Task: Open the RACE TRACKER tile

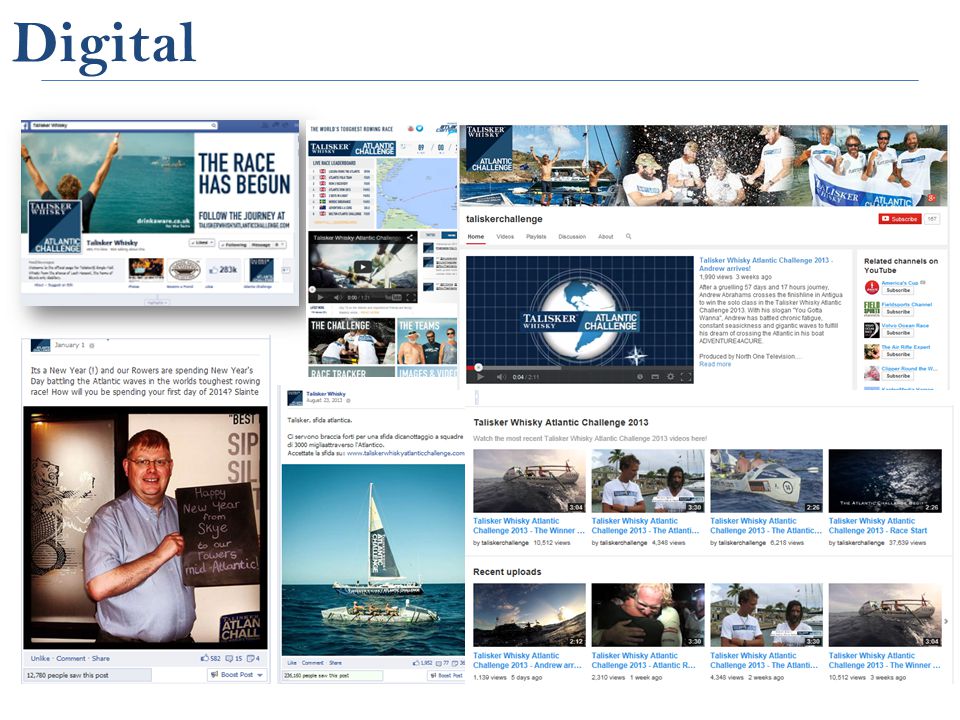Action: point(352,372)
